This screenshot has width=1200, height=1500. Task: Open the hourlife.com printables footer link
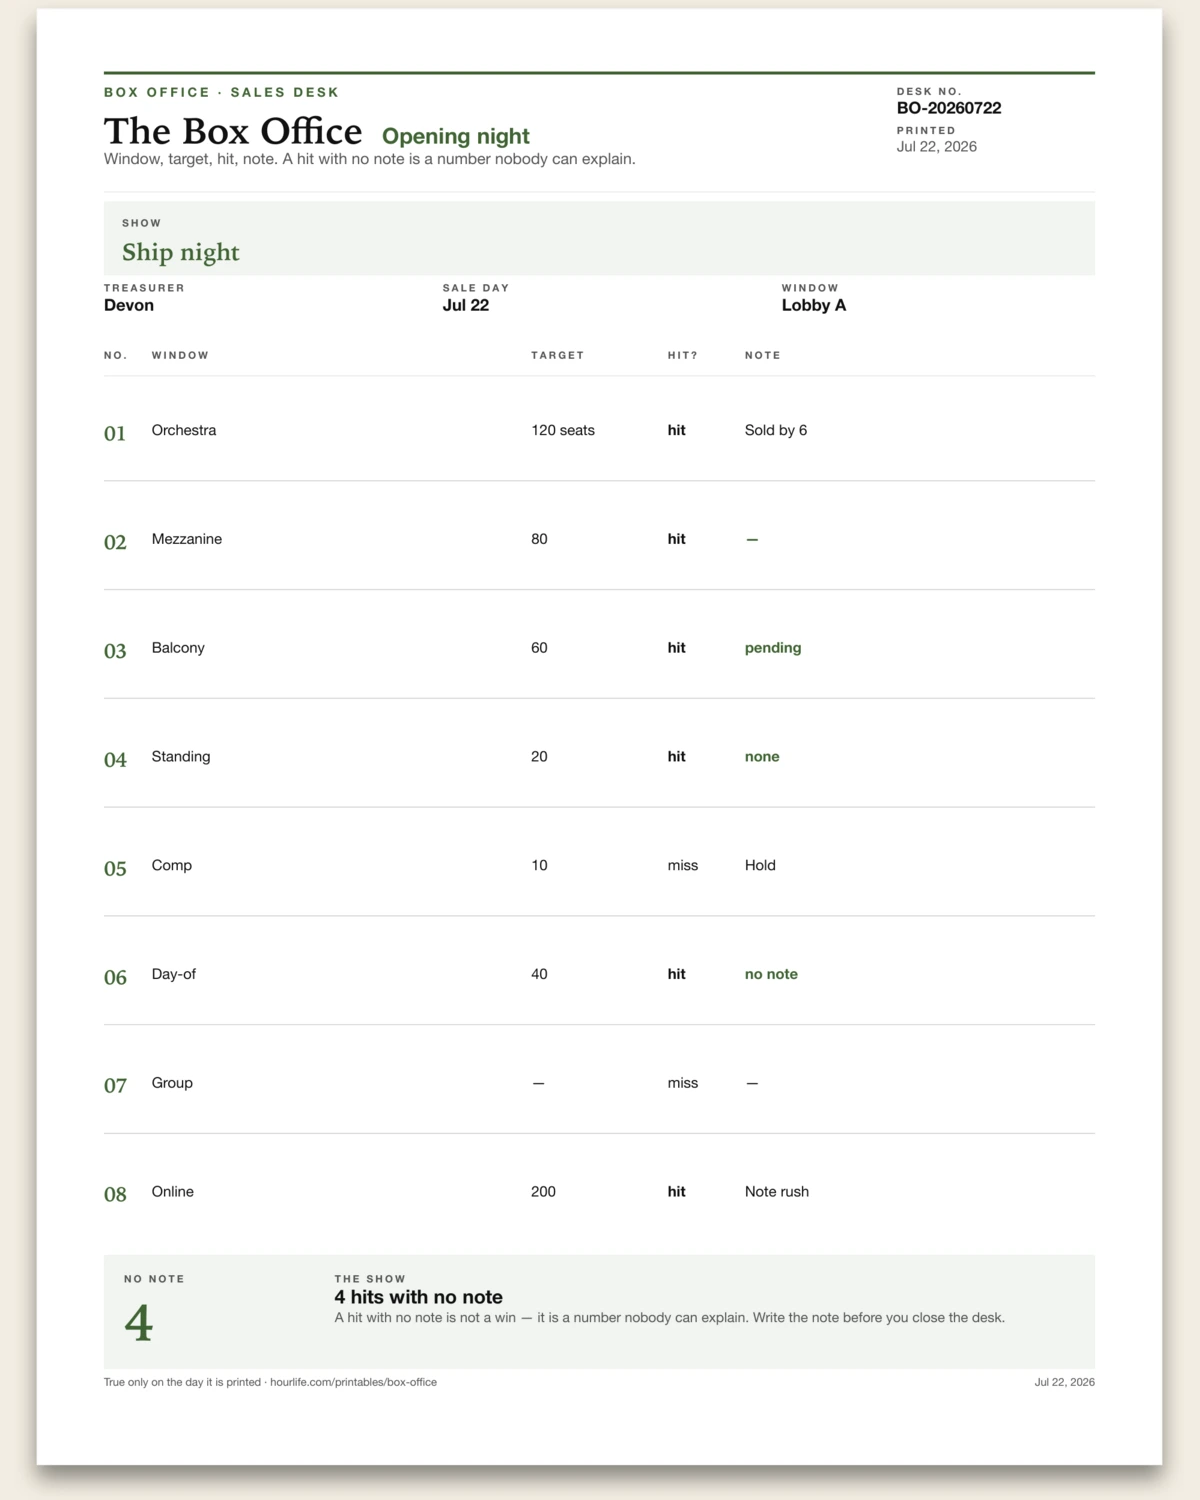tap(353, 1382)
